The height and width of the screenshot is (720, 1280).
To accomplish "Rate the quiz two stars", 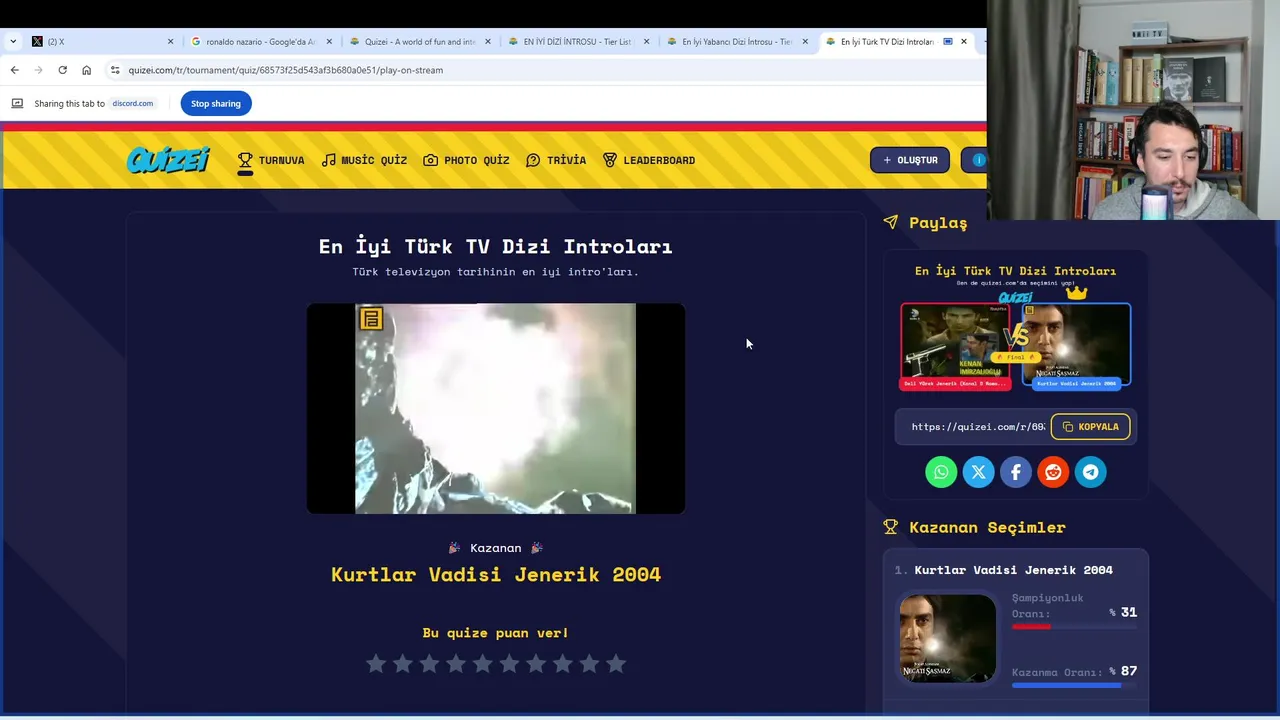I will (403, 664).
